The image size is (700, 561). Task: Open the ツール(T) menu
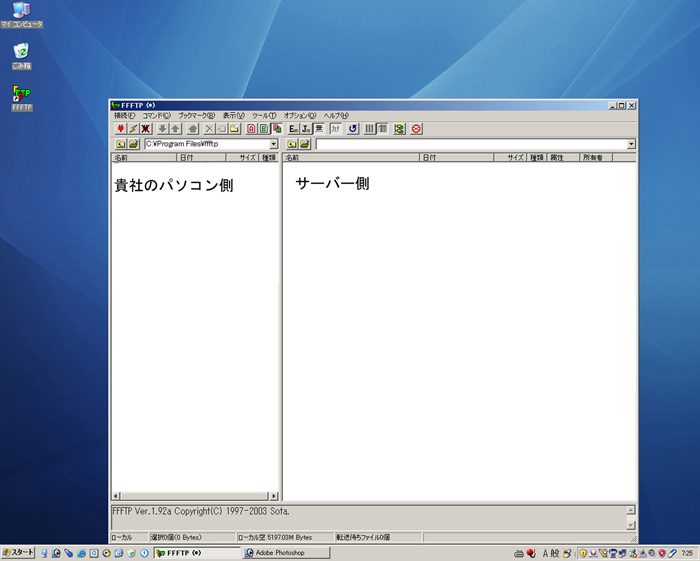pyautogui.click(x=264, y=116)
